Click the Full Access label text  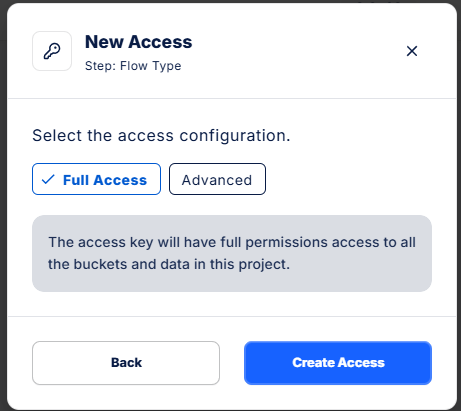coord(105,180)
